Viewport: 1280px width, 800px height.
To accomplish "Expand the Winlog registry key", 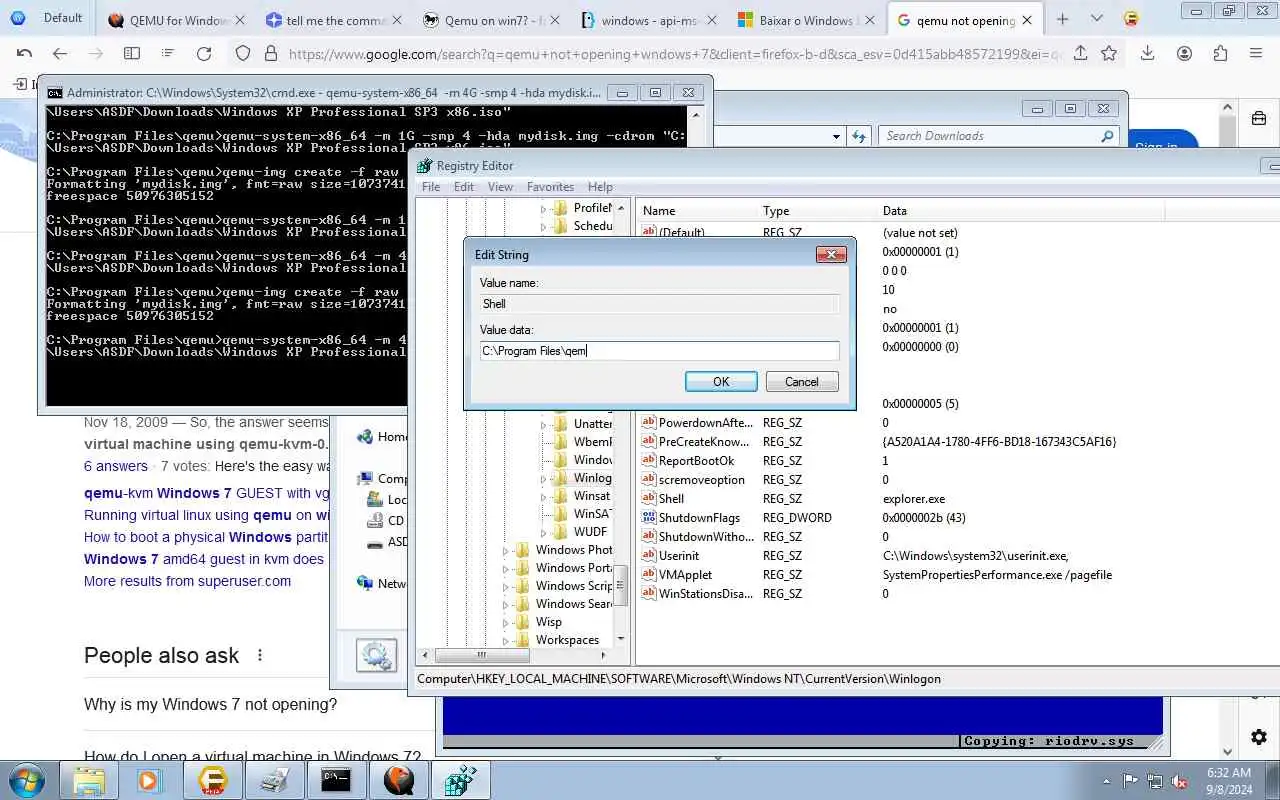I will point(544,479).
